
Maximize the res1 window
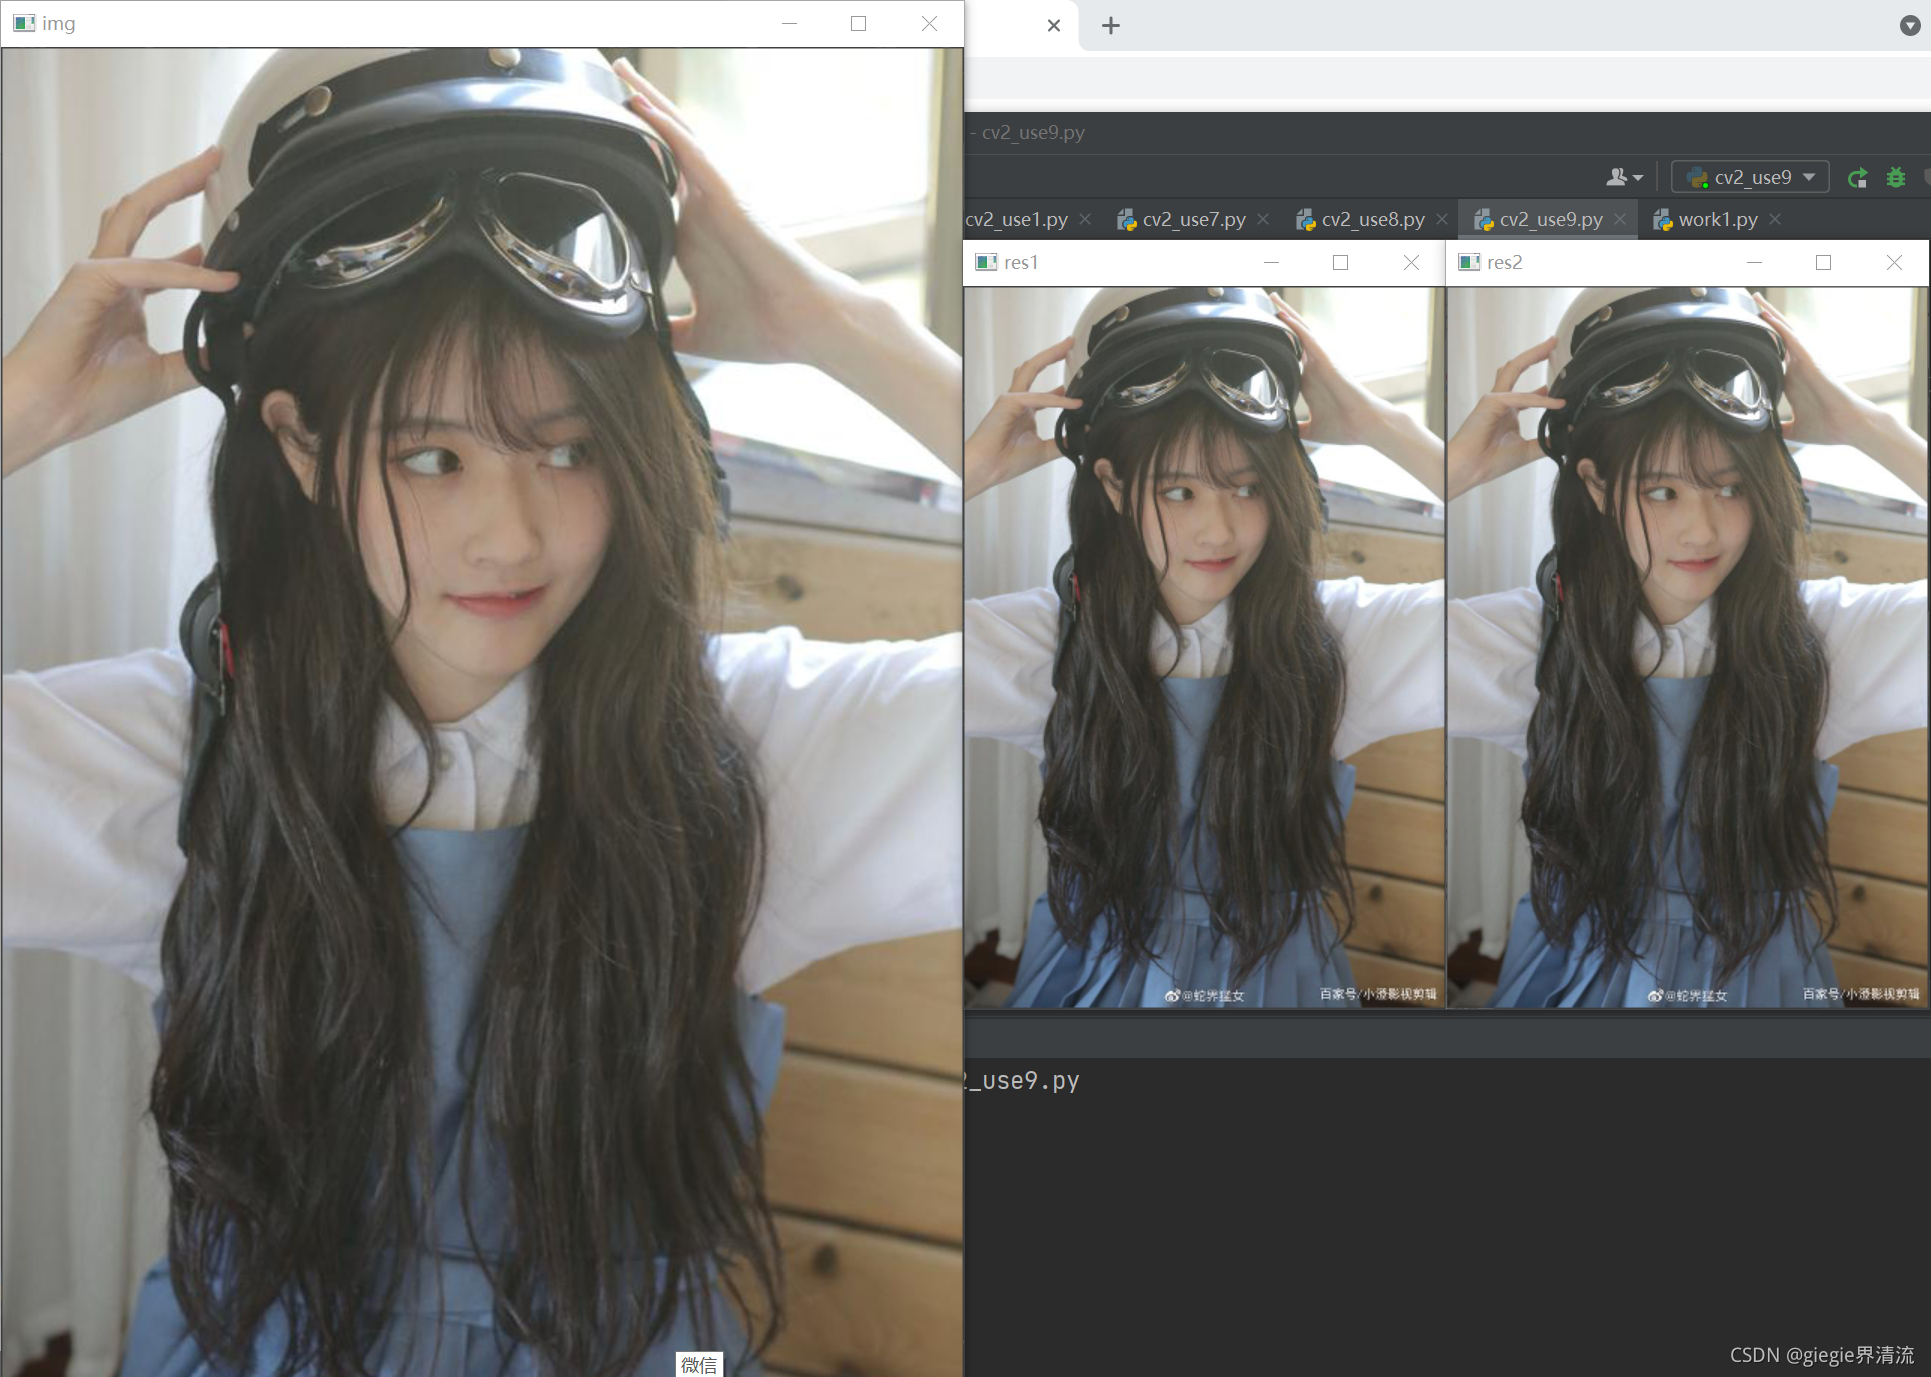[1340, 262]
